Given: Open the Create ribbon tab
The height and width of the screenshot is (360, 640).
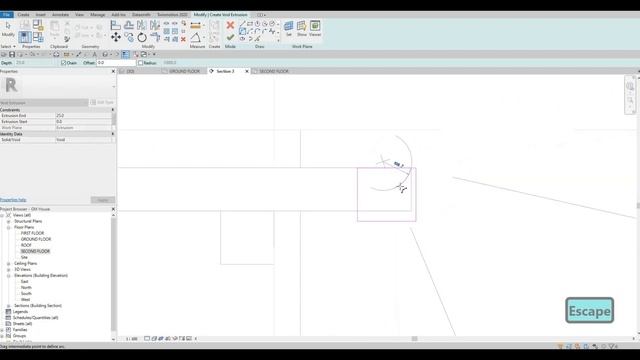Looking at the screenshot, I should coord(23,15).
